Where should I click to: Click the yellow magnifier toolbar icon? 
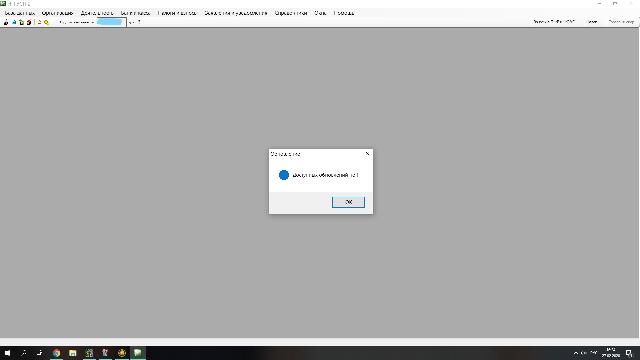point(47,22)
